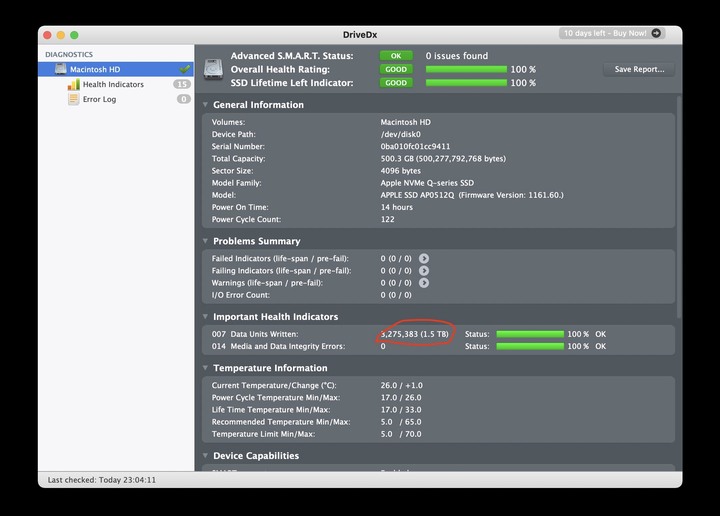
Task: Click the Error Log count badge 0
Action: [x=184, y=99]
